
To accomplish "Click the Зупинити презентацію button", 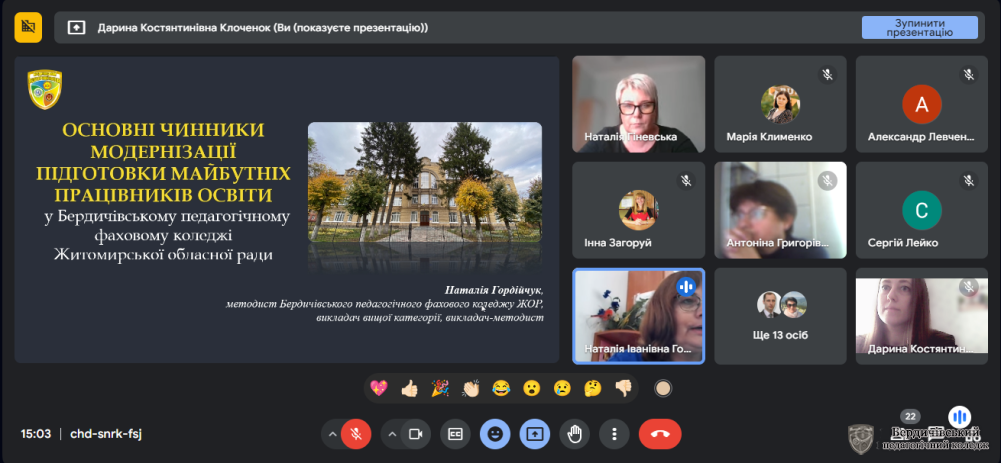I will 919,27.
